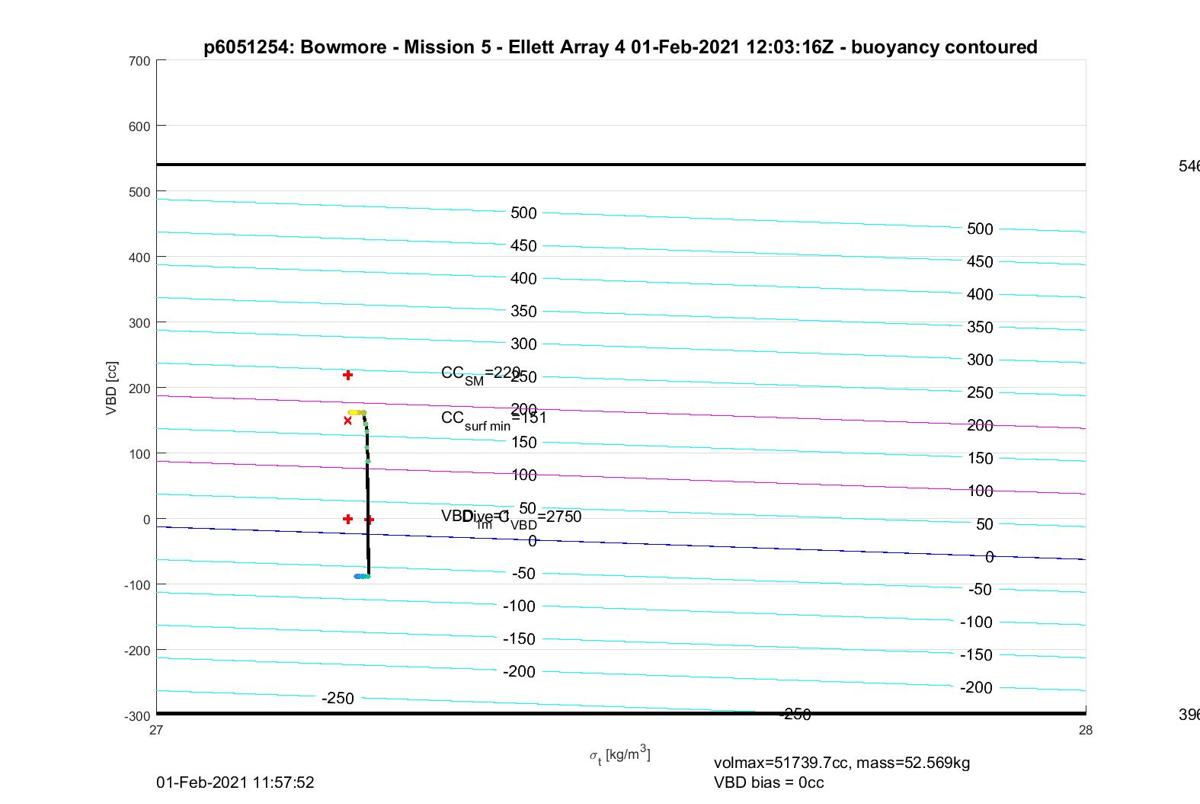Click the timestamp '01-Feb-2021 11:57:52'
Screen dimensions: 1200x804
tap(235, 782)
